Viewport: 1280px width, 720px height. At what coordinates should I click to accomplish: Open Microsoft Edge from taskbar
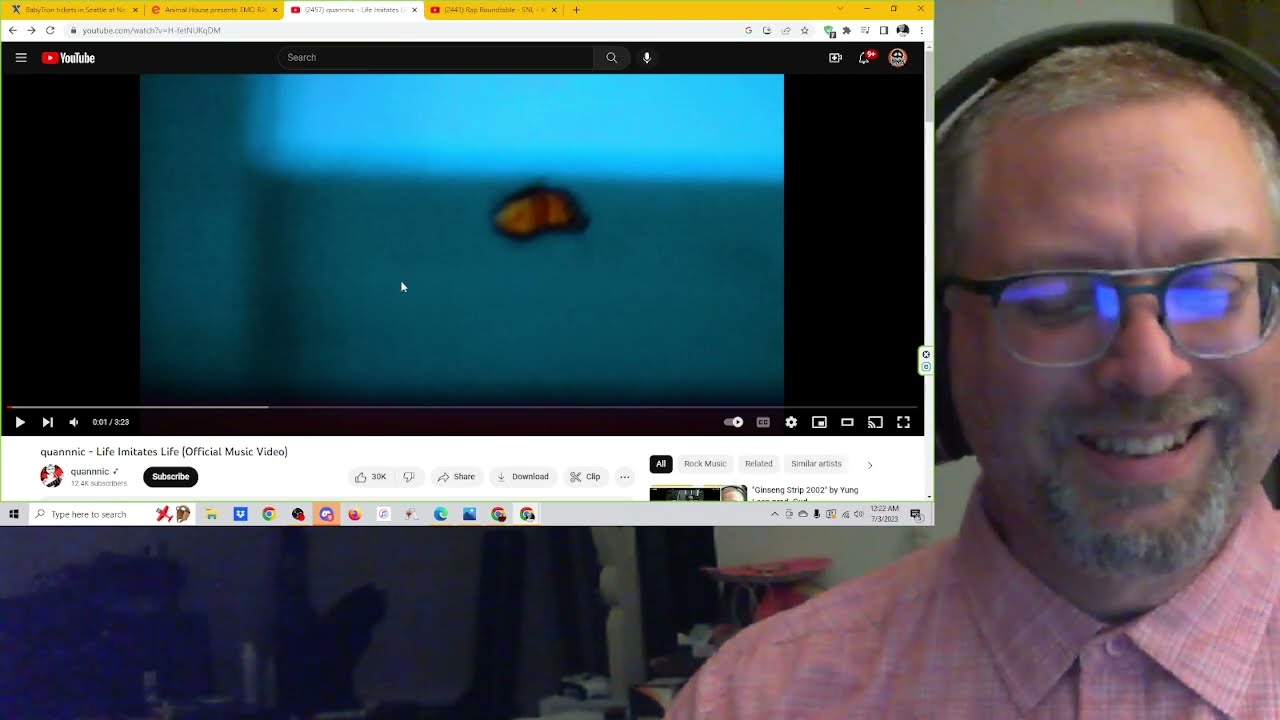(441, 514)
